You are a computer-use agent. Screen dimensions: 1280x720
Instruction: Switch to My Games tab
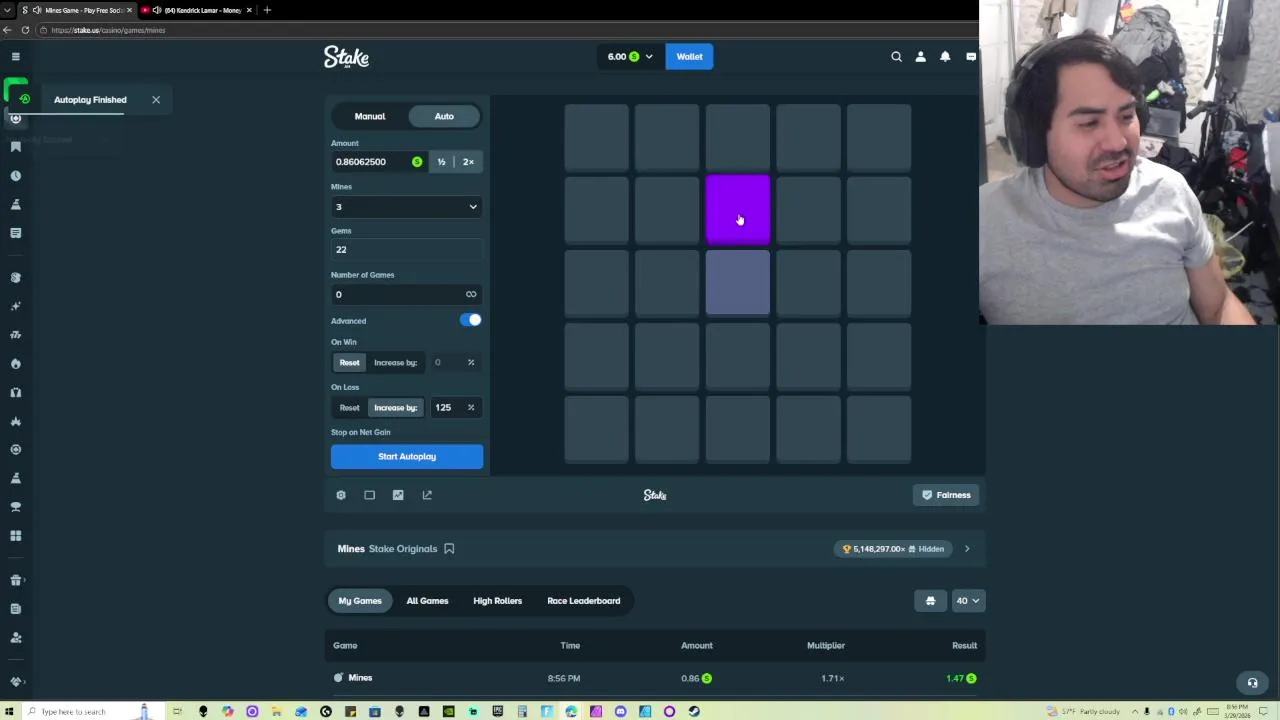(360, 601)
